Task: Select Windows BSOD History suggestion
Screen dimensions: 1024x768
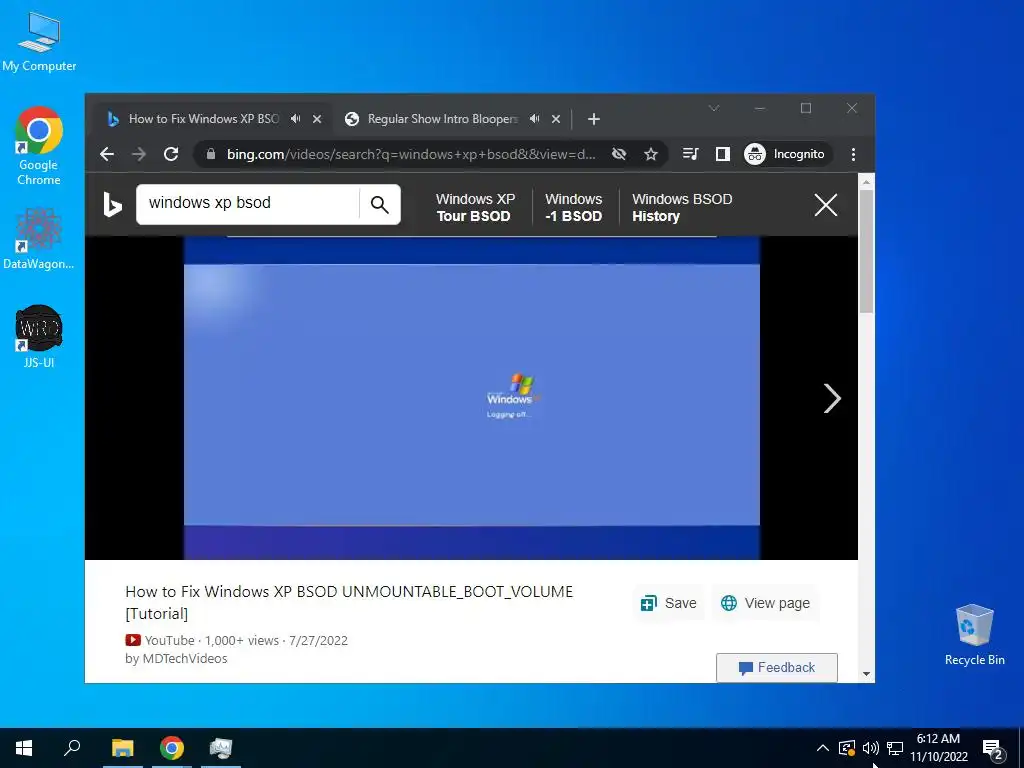Action: pos(682,208)
